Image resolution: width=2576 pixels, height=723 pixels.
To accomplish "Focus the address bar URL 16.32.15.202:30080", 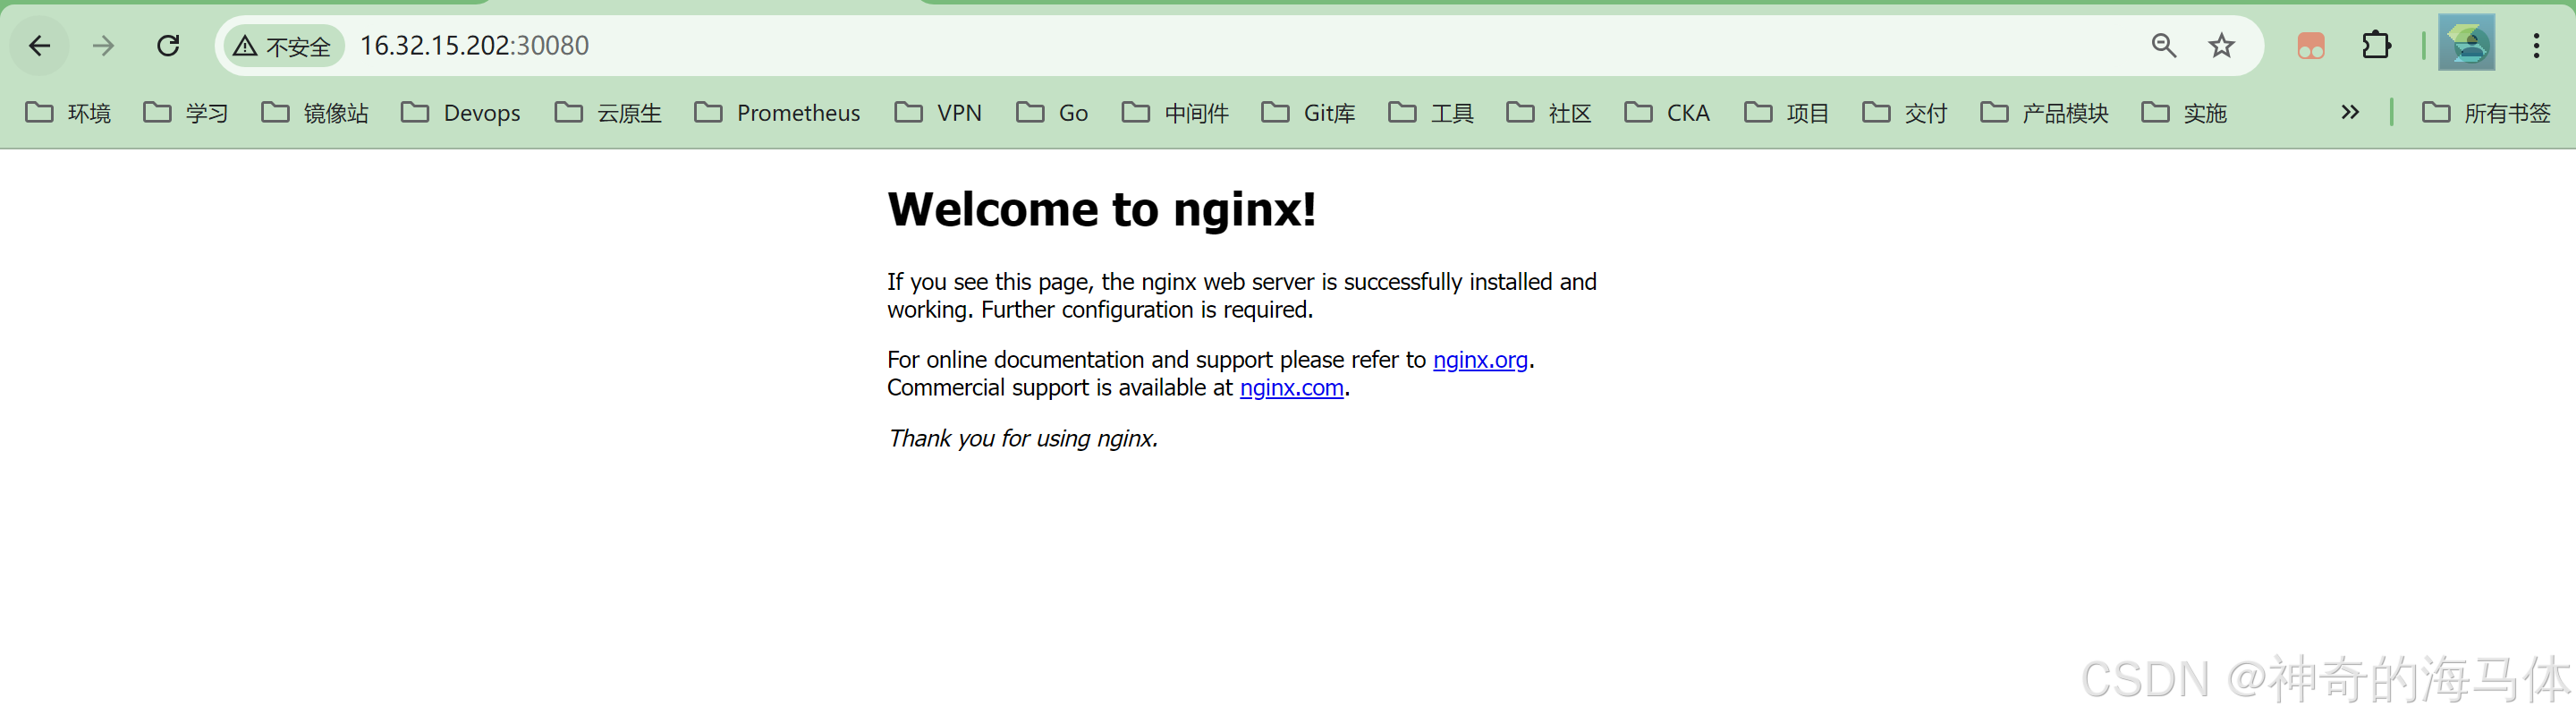I will coord(474,46).
